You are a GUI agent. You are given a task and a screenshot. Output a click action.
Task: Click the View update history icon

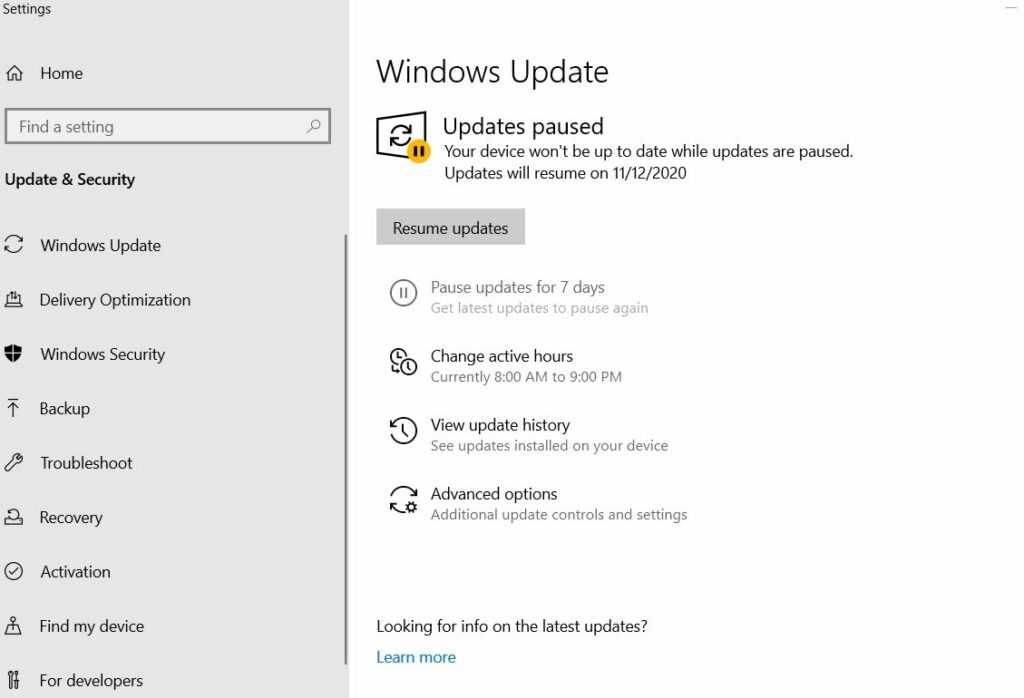point(403,431)
